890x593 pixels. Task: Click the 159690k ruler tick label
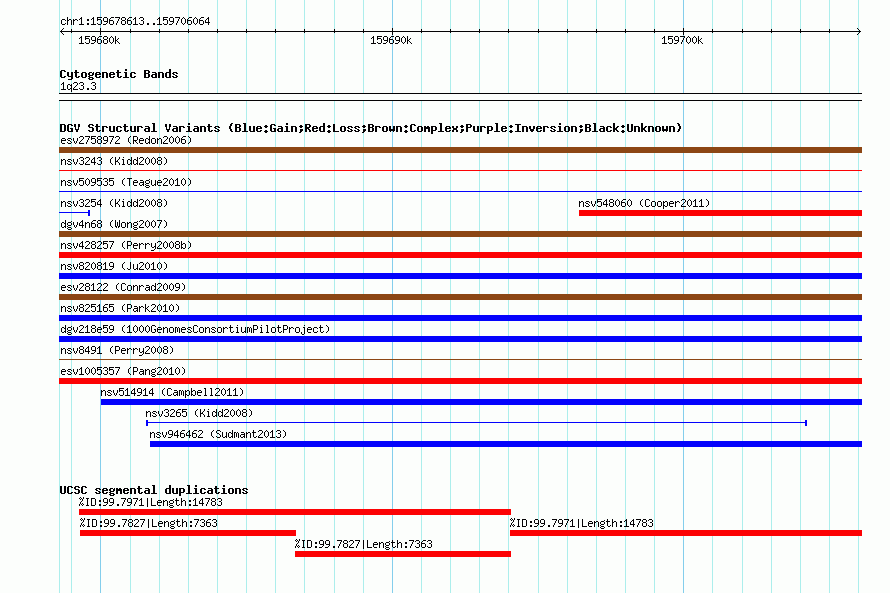tap(391, 40)
